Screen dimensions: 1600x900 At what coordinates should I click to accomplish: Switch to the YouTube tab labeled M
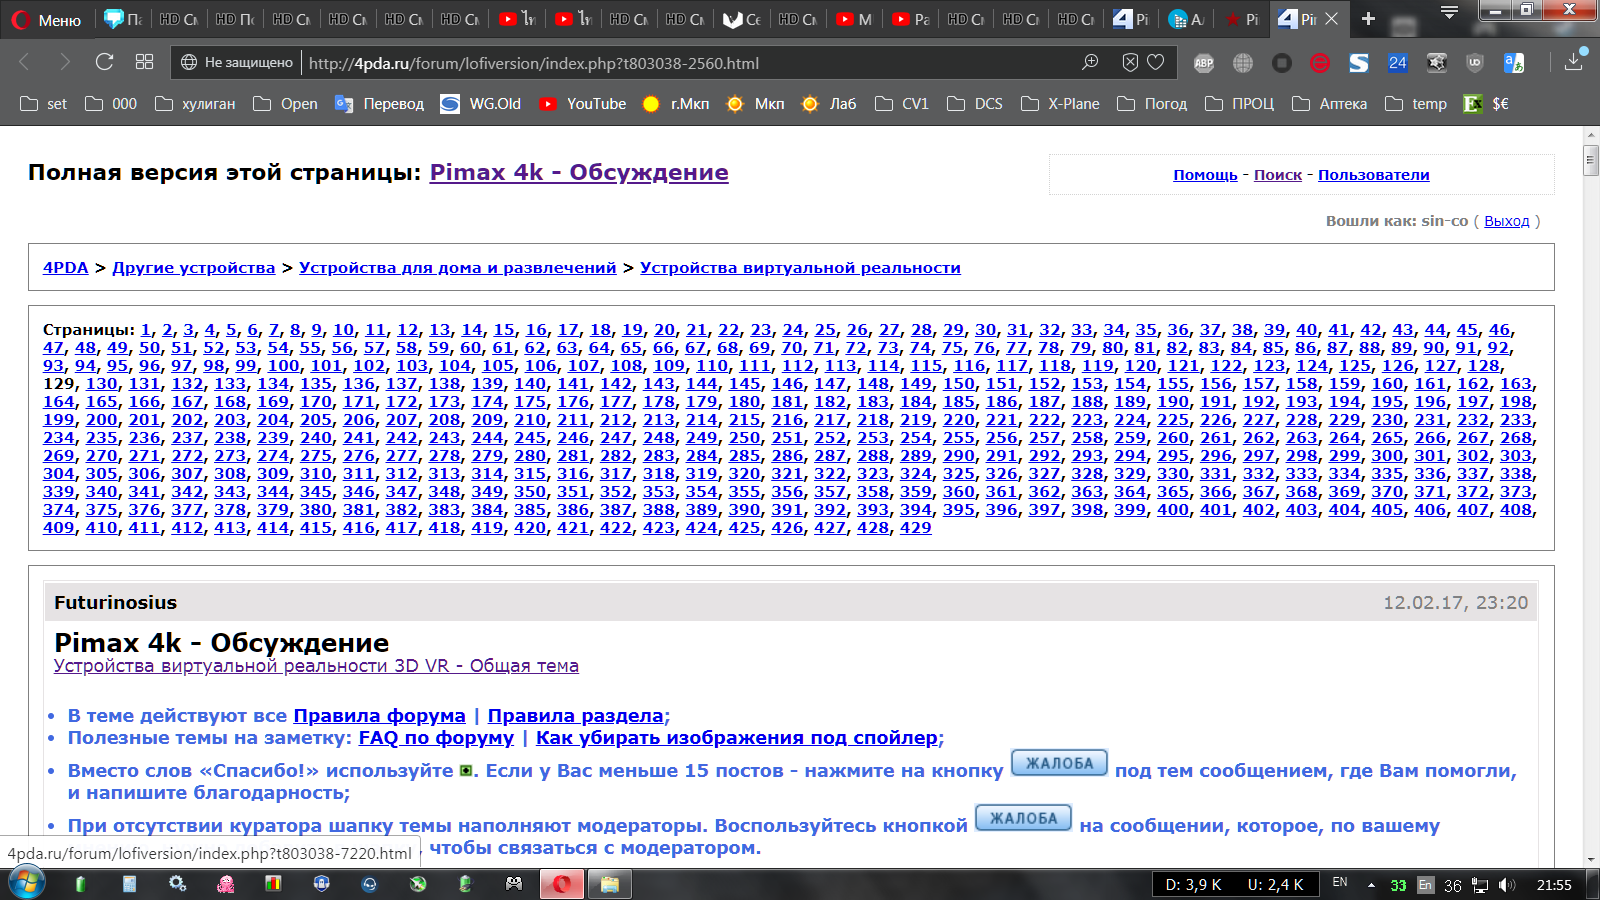coord(854,19)
